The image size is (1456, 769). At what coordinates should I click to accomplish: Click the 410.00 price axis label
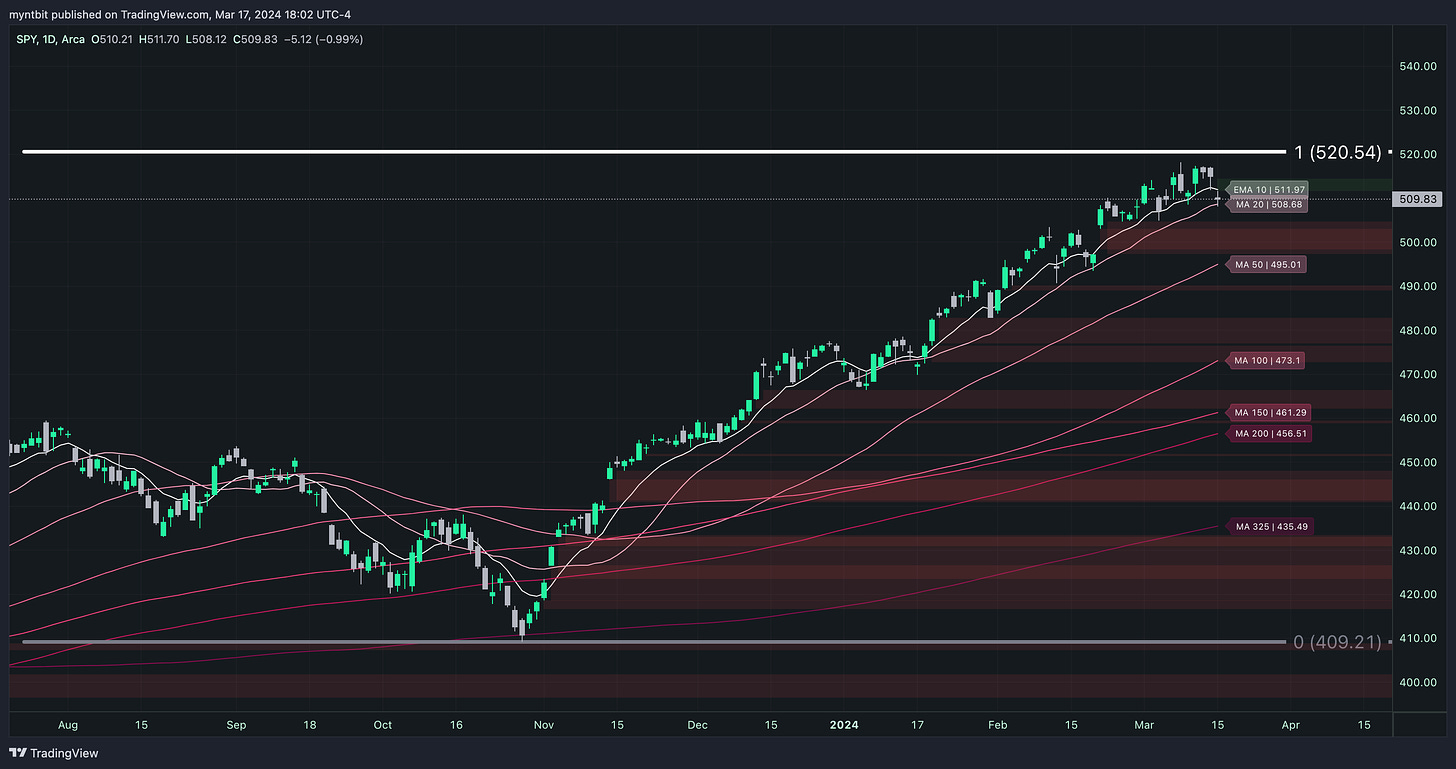tap(1417, 638)
